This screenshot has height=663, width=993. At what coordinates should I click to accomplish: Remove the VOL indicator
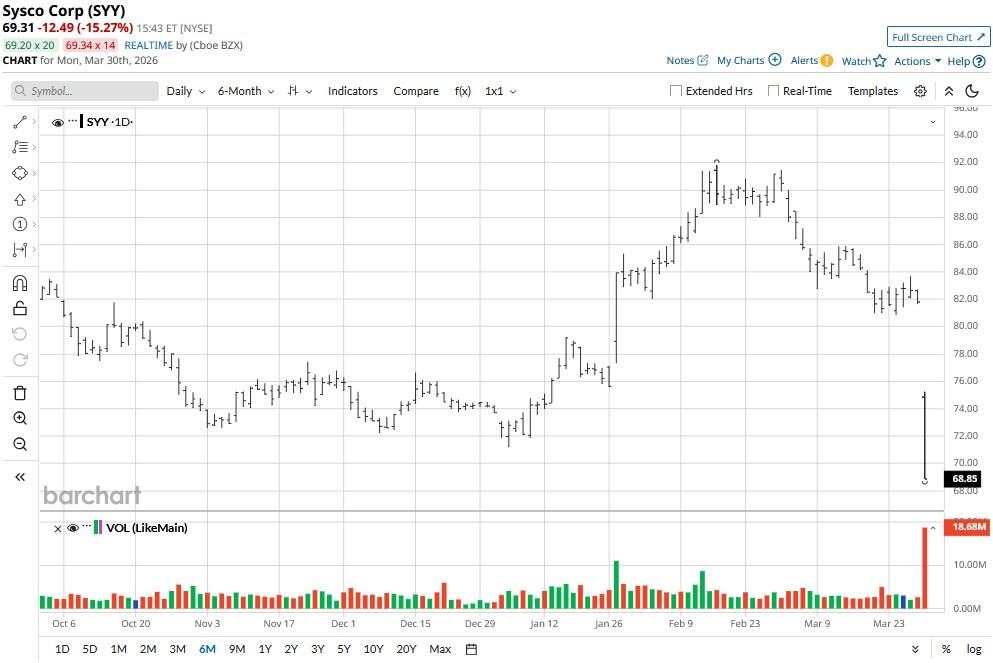point(58,528)
